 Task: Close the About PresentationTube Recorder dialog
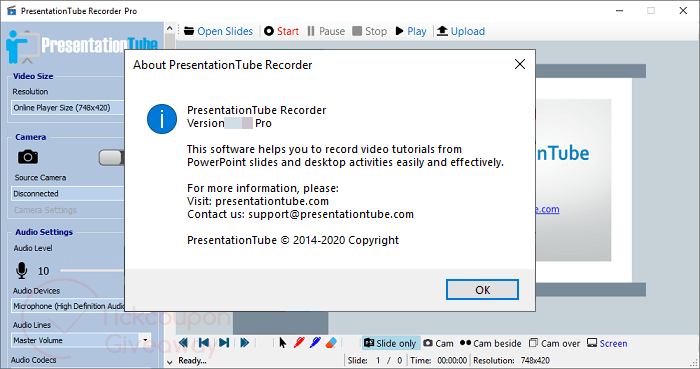[520, 64]
